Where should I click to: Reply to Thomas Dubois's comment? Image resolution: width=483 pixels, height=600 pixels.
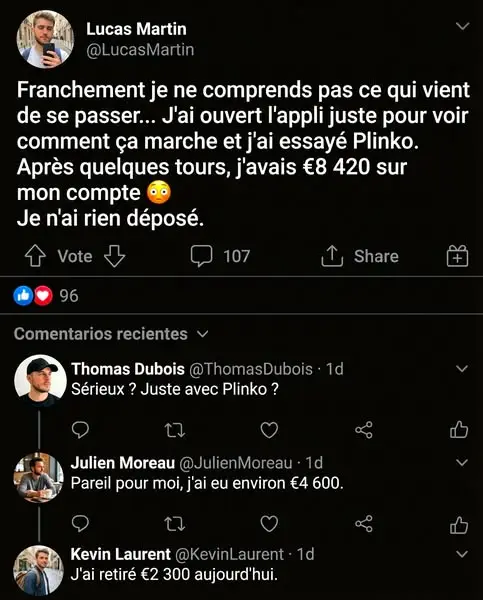pos(80,430)
